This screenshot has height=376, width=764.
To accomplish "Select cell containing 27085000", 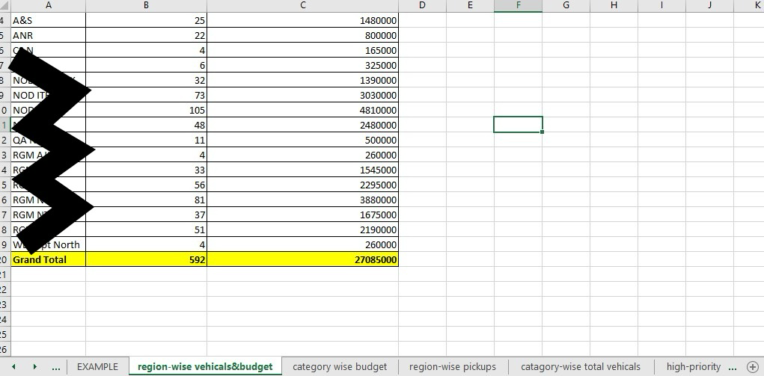I will 303,260.
